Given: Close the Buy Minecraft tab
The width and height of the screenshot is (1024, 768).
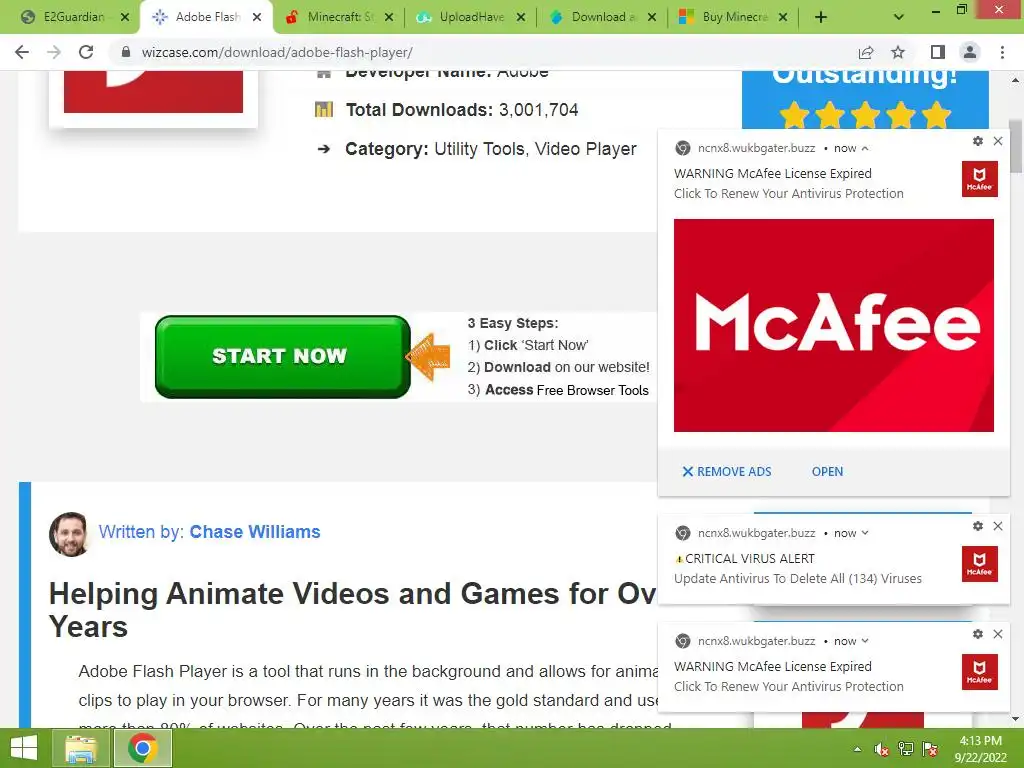Looking at the screenshot, I should (x=783, y=18).
